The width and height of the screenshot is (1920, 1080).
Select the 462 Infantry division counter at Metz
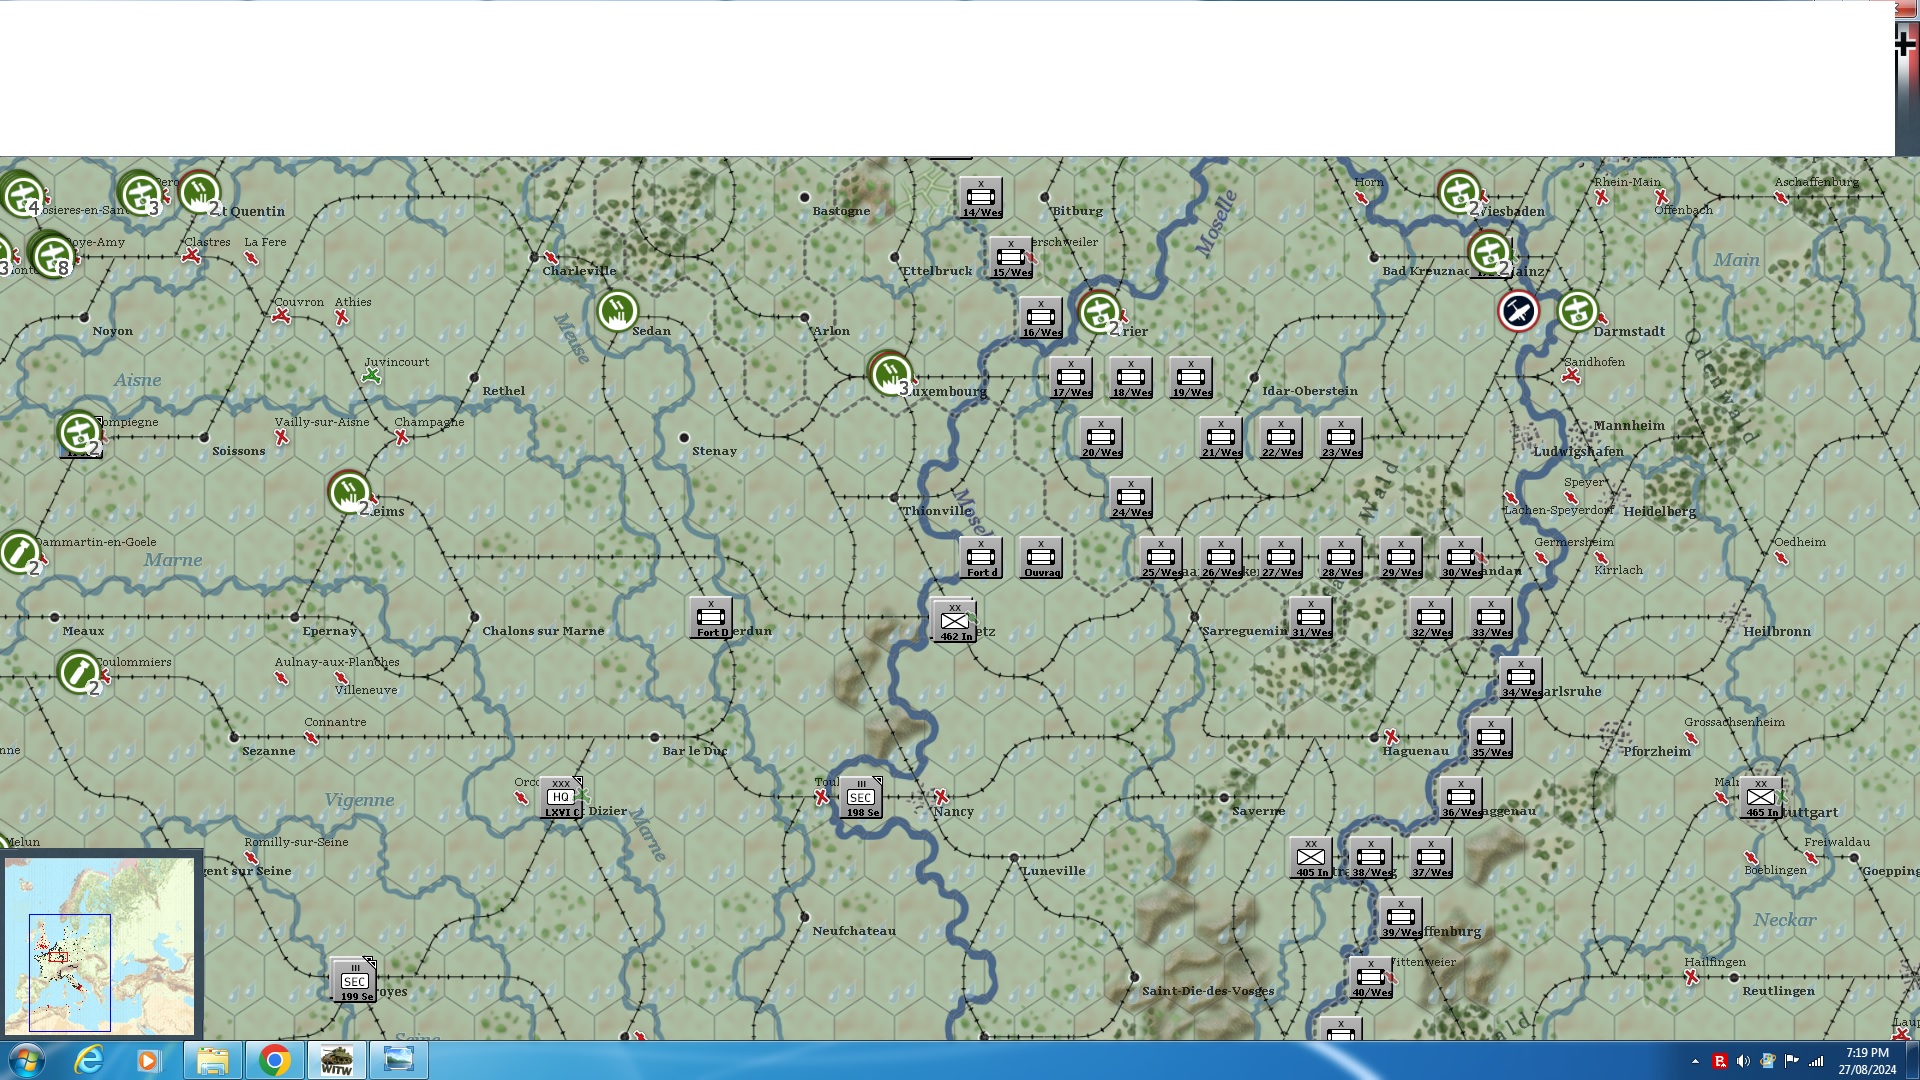coord(954,621)
